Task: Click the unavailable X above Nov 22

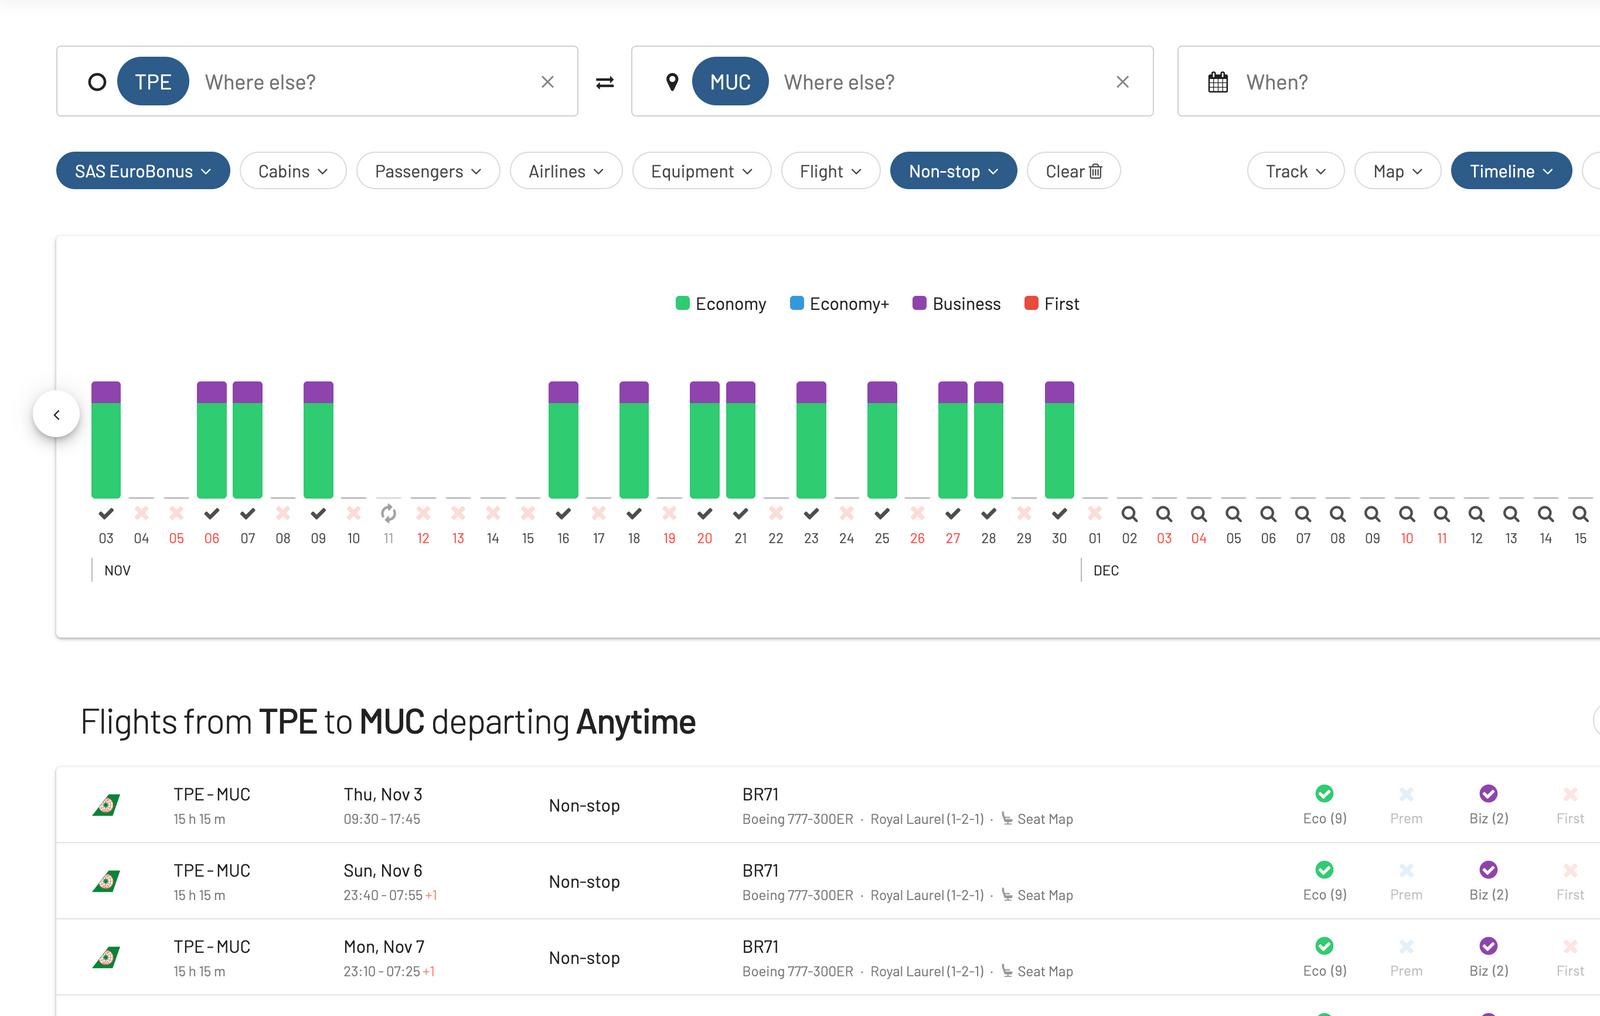Action: (x=776, y=513)
